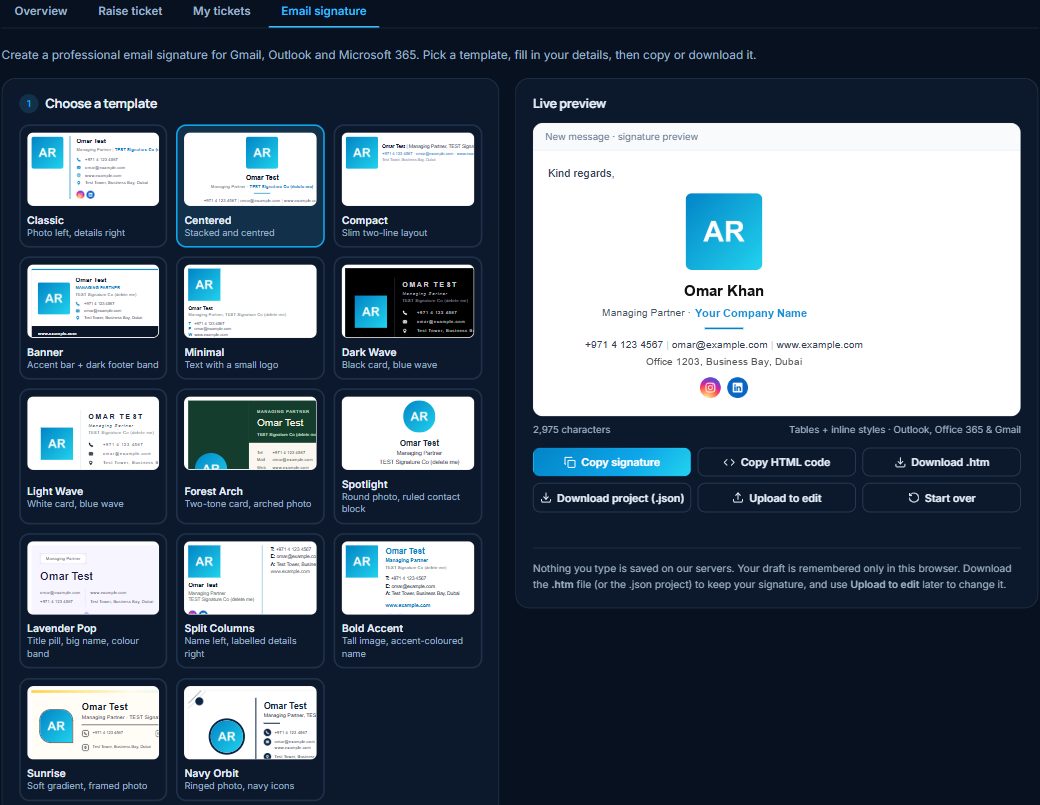Click the Office 1203, Business Bay, Dubai address

coord(724,361)
